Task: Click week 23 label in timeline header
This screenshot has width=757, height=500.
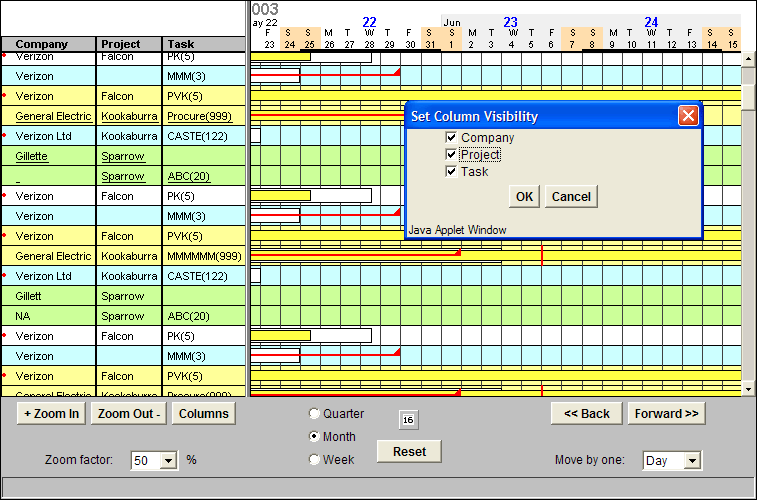Action: (510, 22)
